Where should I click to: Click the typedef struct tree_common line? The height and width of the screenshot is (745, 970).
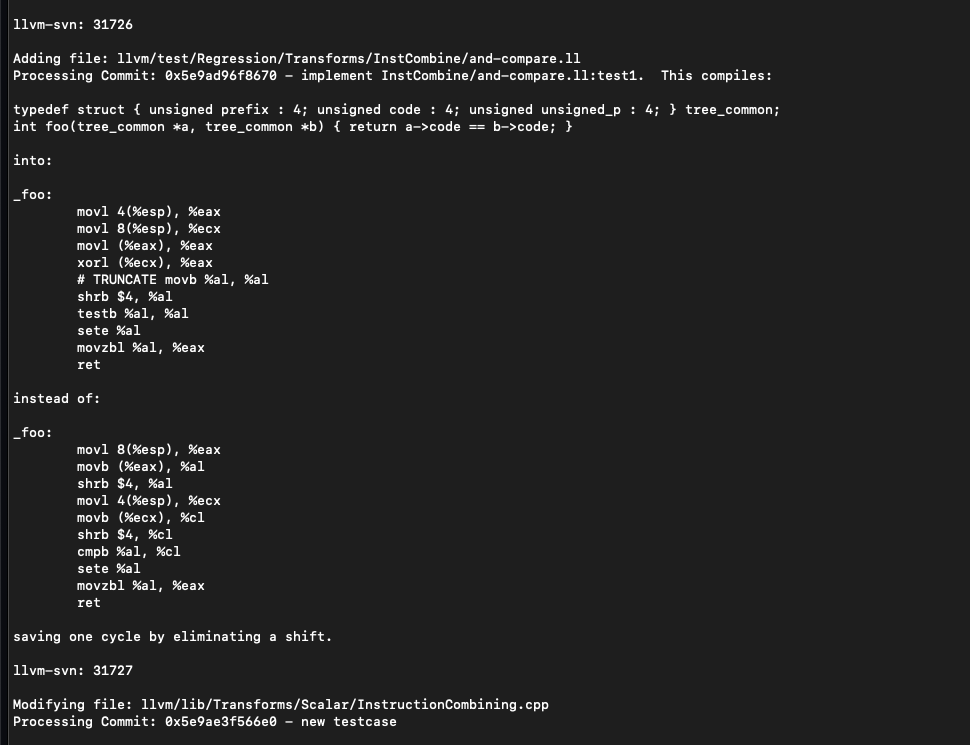pyautogui.click(x=396, y=110)
